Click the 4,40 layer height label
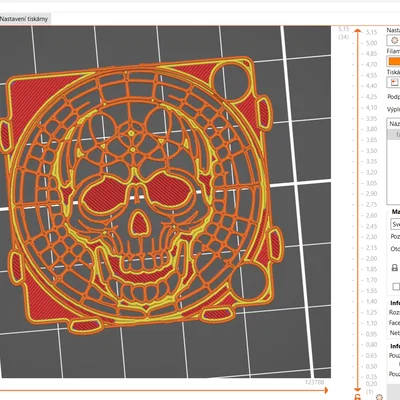Viewport: 400px width, 400px height. (371, 86)
